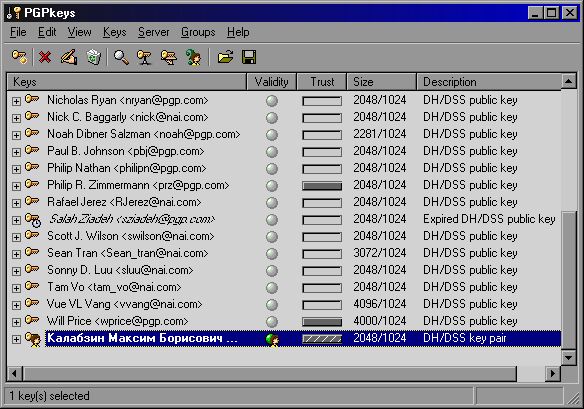Screen dimensions: 584x409
Task: Expand the Noah Dibner Salzman key
Action: tap(16, 135)
